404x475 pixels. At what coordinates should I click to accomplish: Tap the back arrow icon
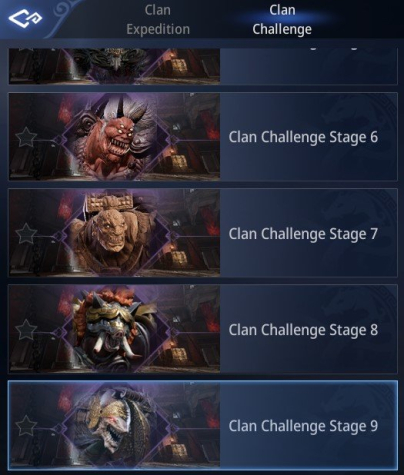[x=25, y=18]
